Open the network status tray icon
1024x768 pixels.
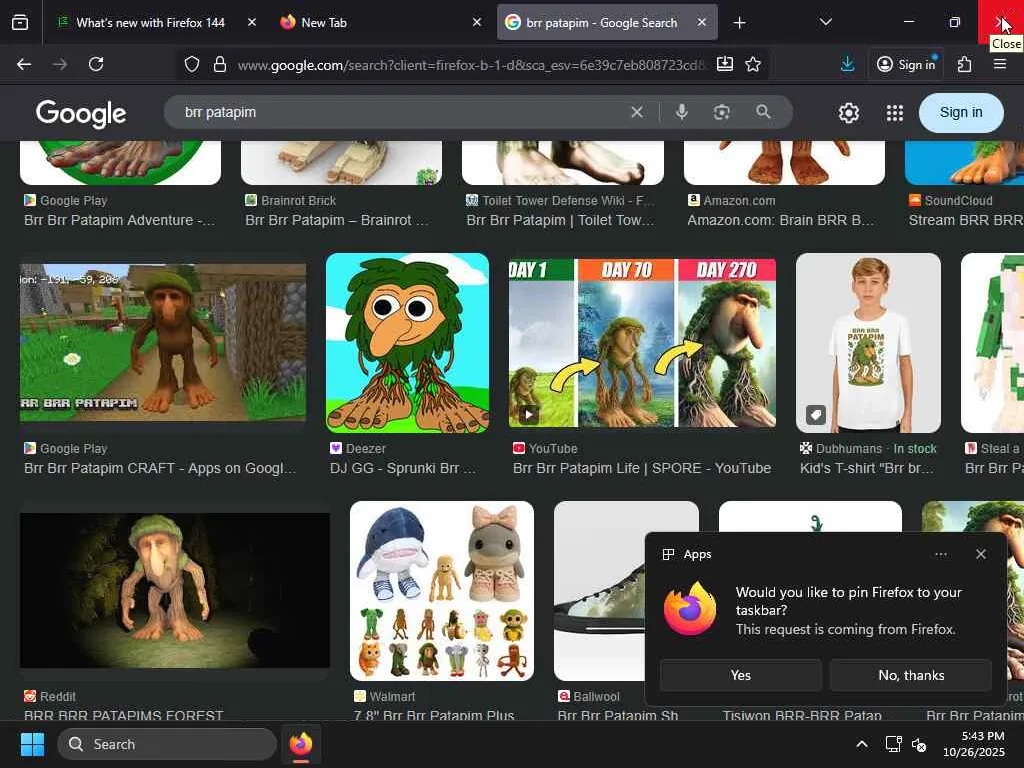point(893,744)
